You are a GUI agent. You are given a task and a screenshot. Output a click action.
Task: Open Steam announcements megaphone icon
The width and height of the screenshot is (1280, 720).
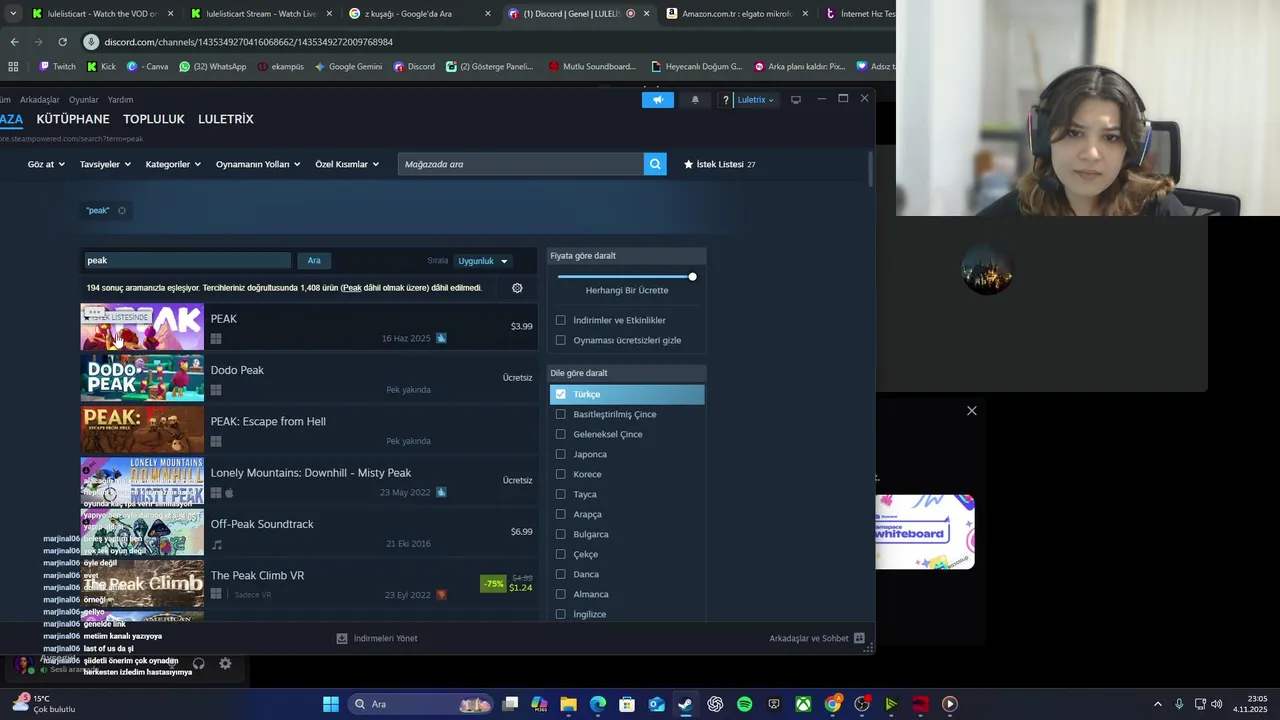click(658, 100)
